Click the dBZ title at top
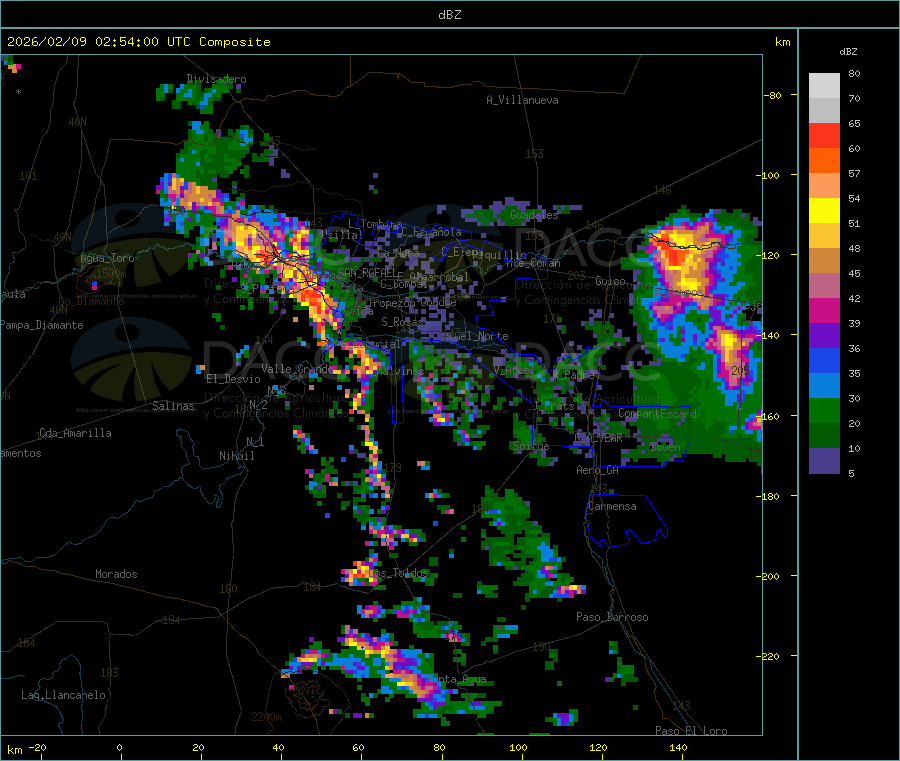 449,15
